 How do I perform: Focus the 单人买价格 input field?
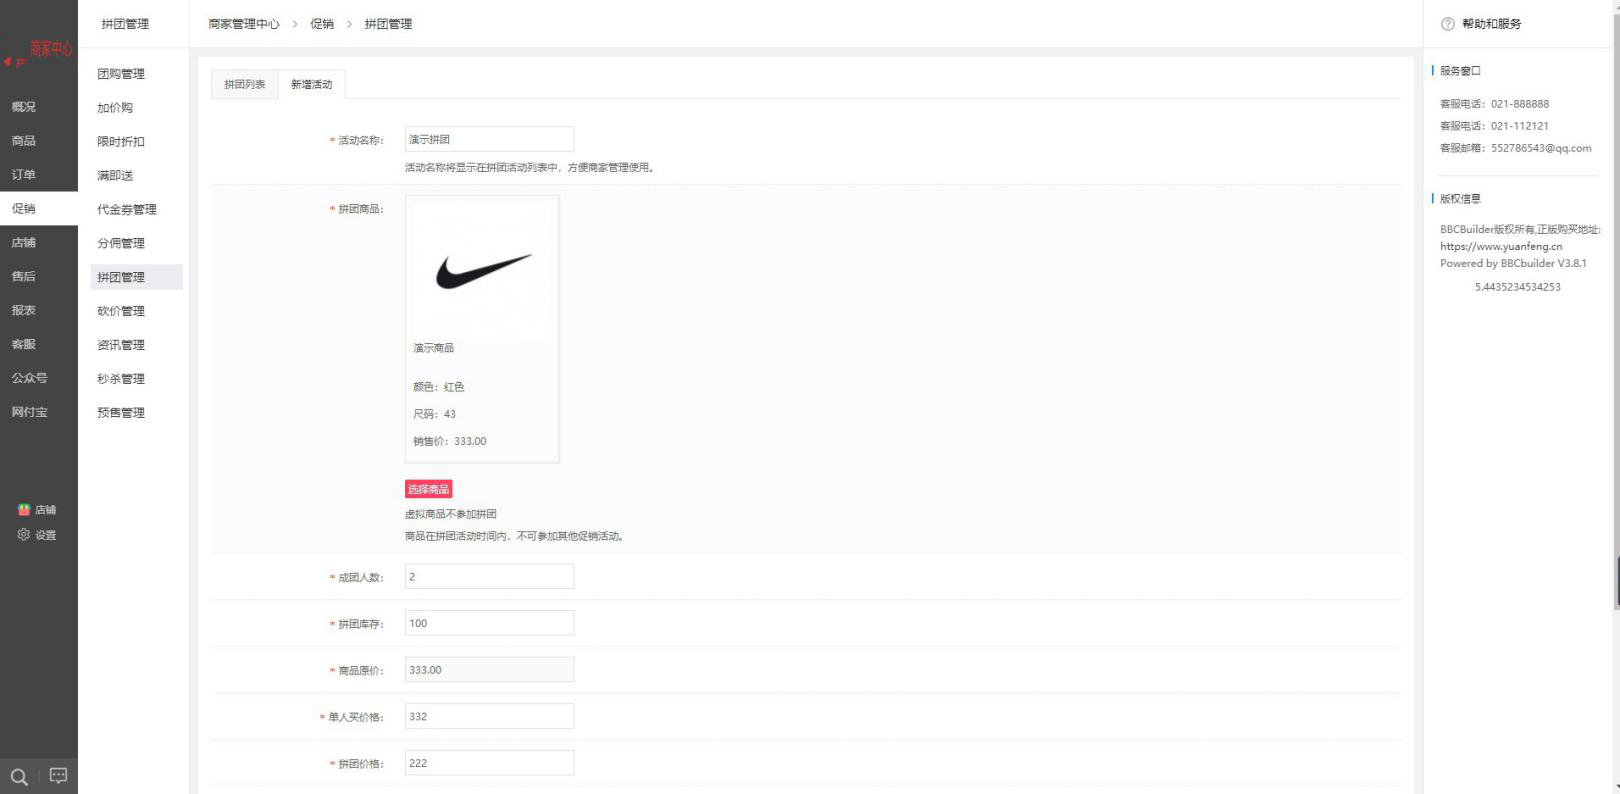pos(489,716)
